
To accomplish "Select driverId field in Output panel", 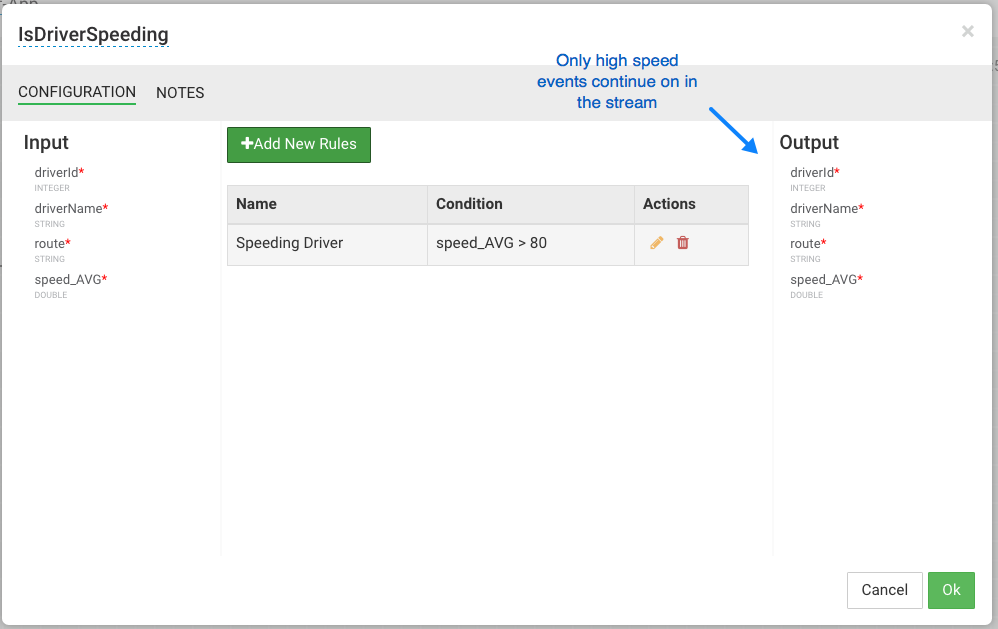I will pos(812,173).
